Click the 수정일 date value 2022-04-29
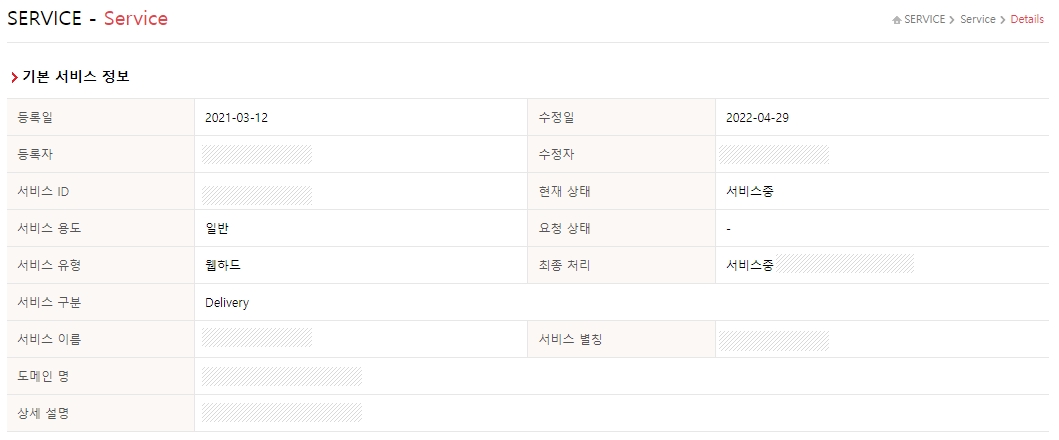The width and height of the screenshot is (1059, 440). (758, 118)
